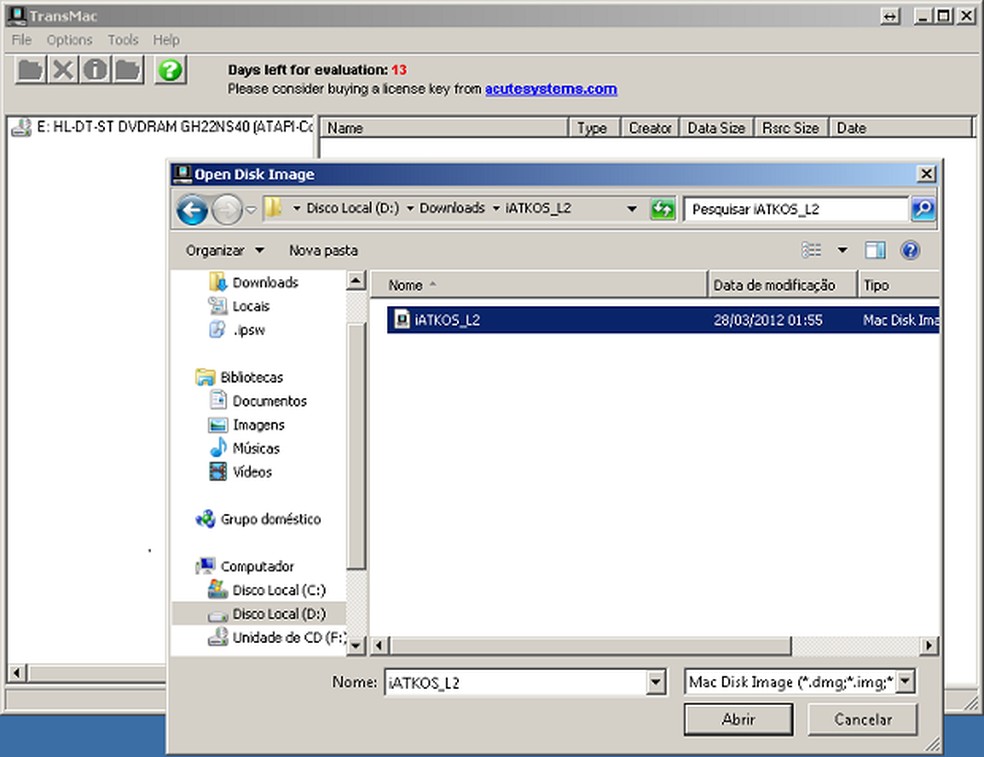This screenshot has width=984, height=757.
Task: Expand the filename dropdown arrow
Action: [x=656, y=682]
